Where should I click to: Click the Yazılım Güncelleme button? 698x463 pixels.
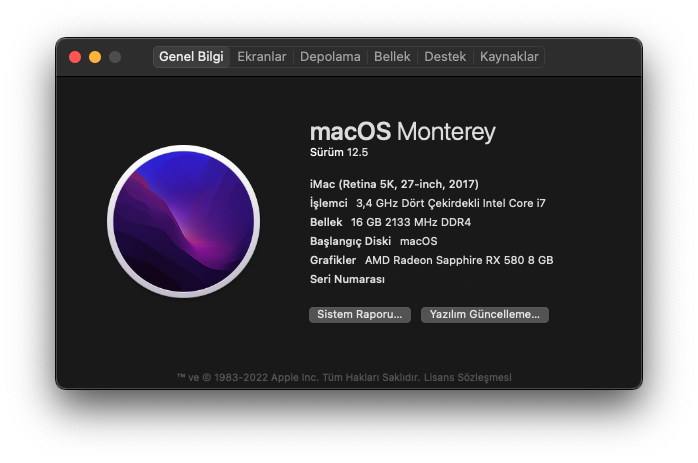484,314
